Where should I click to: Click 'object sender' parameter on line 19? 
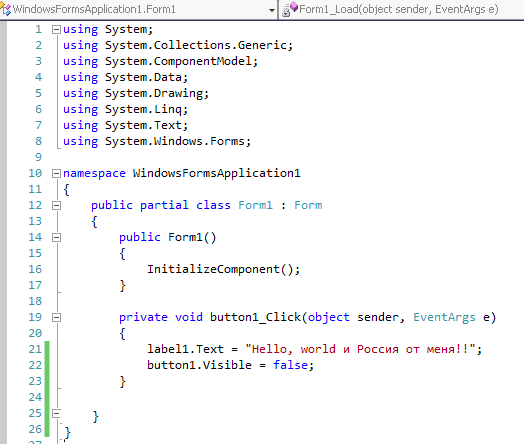(353, 317)
